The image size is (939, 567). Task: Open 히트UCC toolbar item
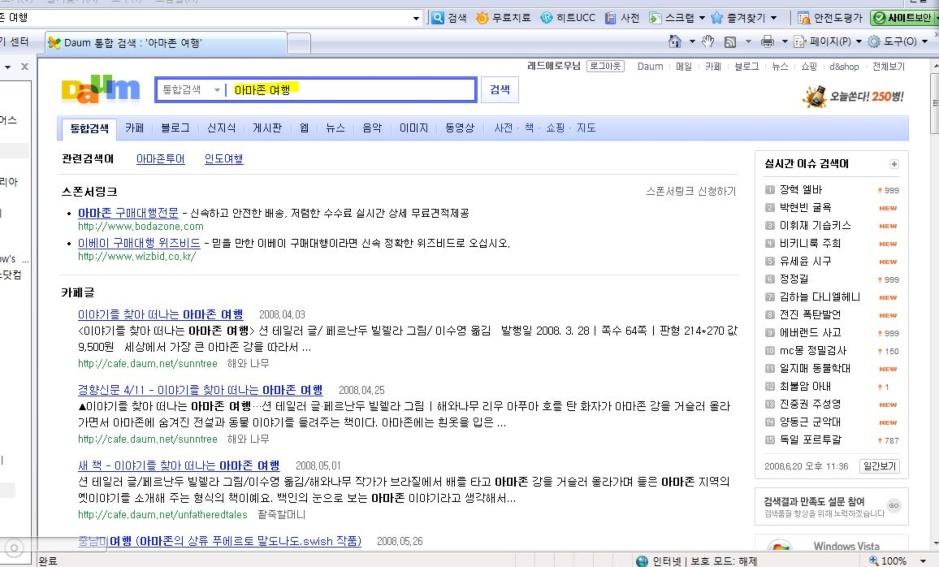568,18
